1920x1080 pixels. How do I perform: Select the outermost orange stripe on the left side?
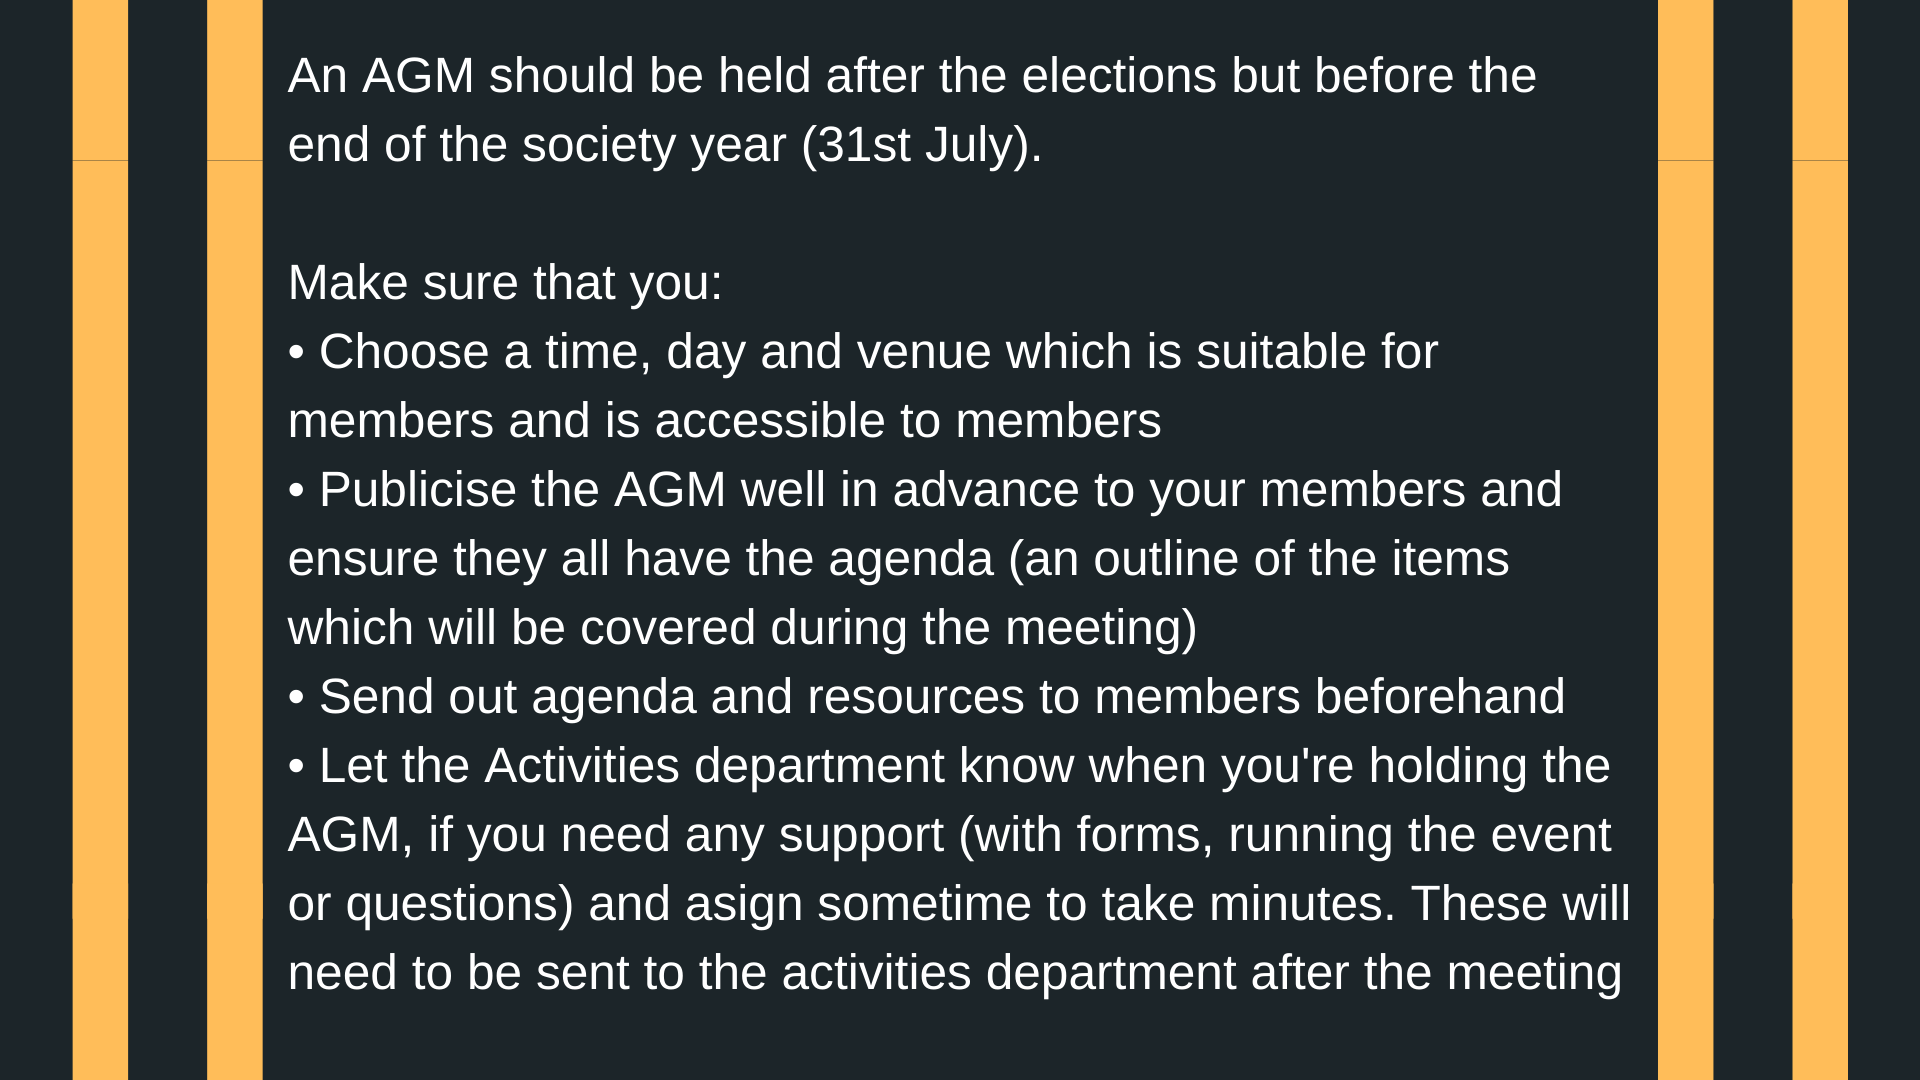click(100, 540)
